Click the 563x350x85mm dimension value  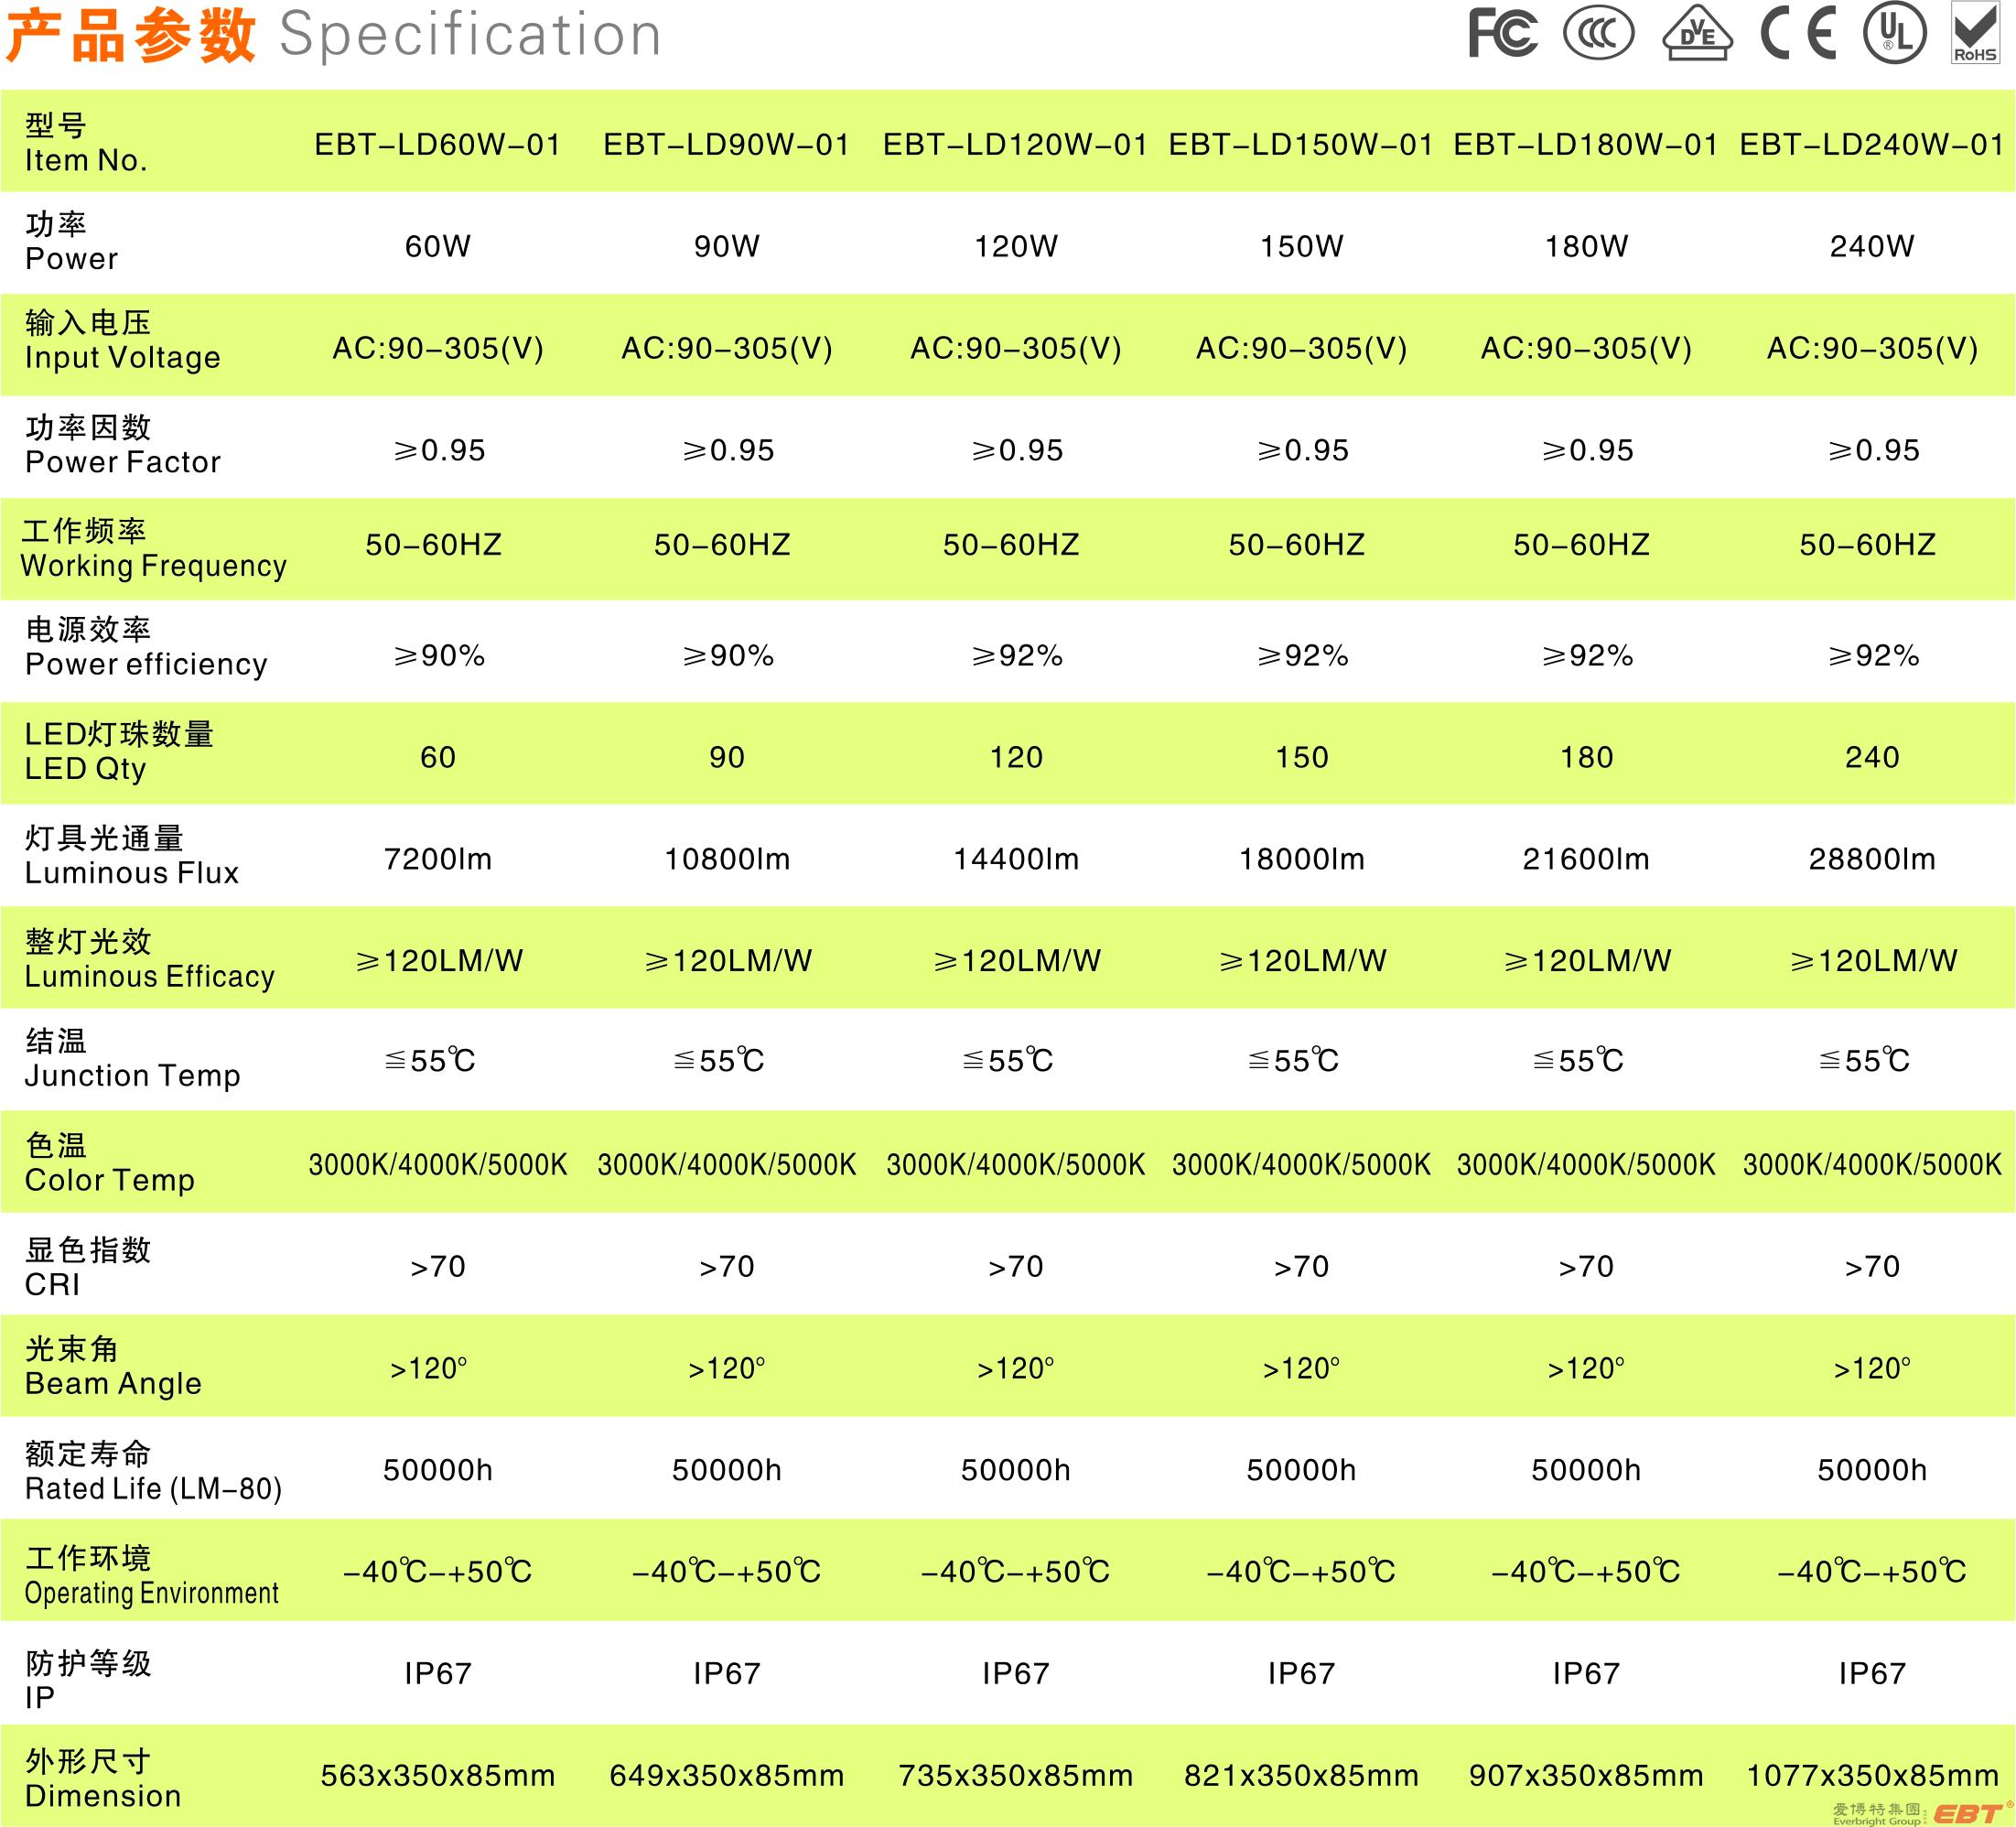[x=437, y=1776]
